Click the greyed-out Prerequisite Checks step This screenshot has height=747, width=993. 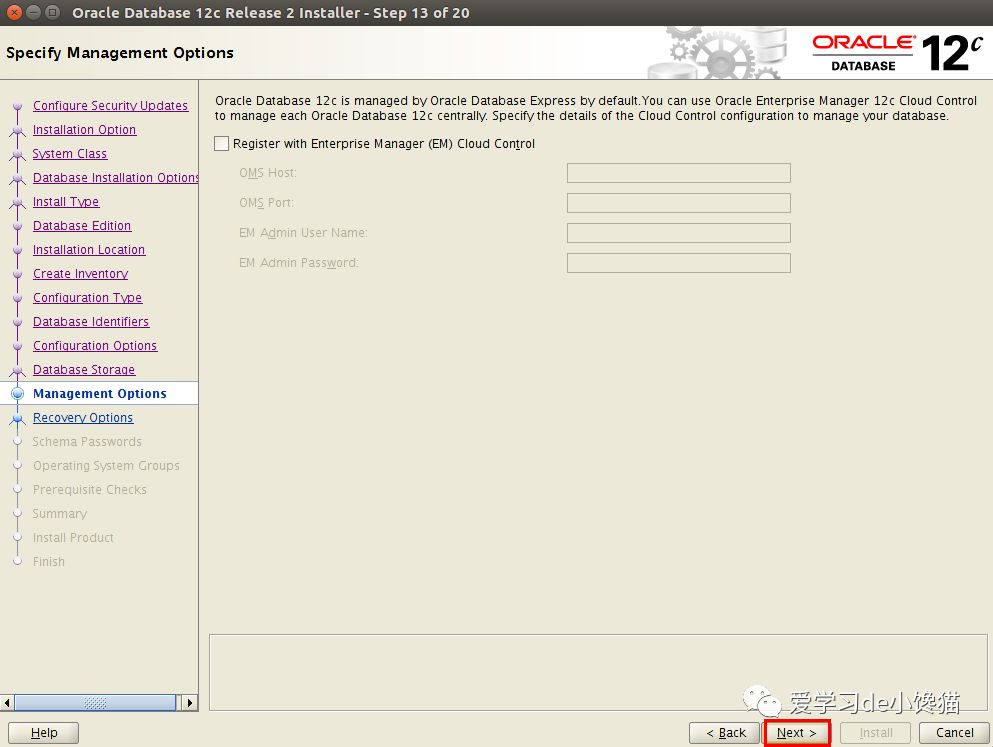point(89,490)
